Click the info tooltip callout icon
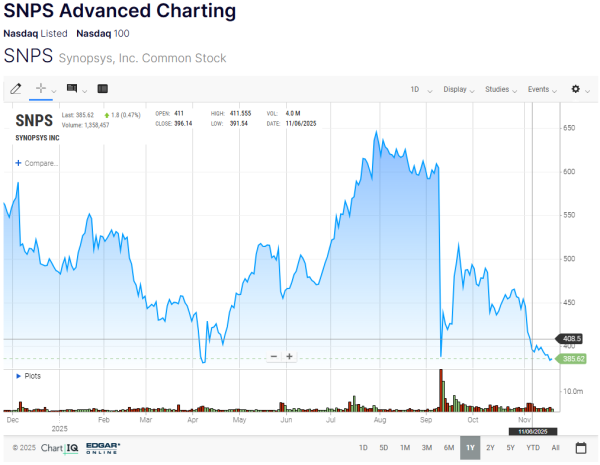Viewport: 600px width, 465px height. pos(72,89)
